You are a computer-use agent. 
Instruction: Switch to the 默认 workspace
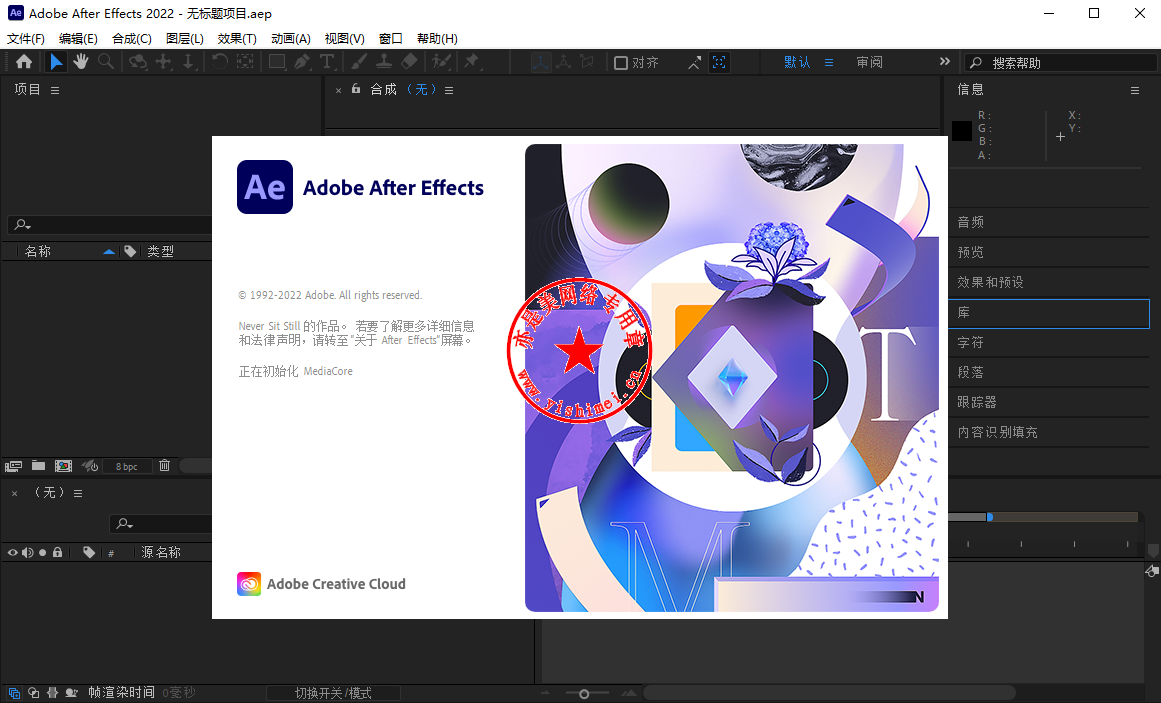[x=797, y=63]
